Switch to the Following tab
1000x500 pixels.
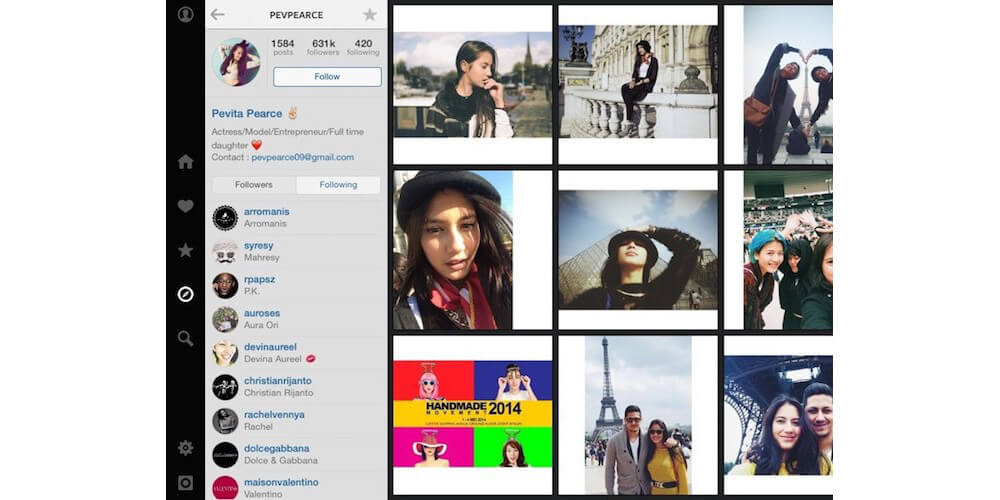338,185
